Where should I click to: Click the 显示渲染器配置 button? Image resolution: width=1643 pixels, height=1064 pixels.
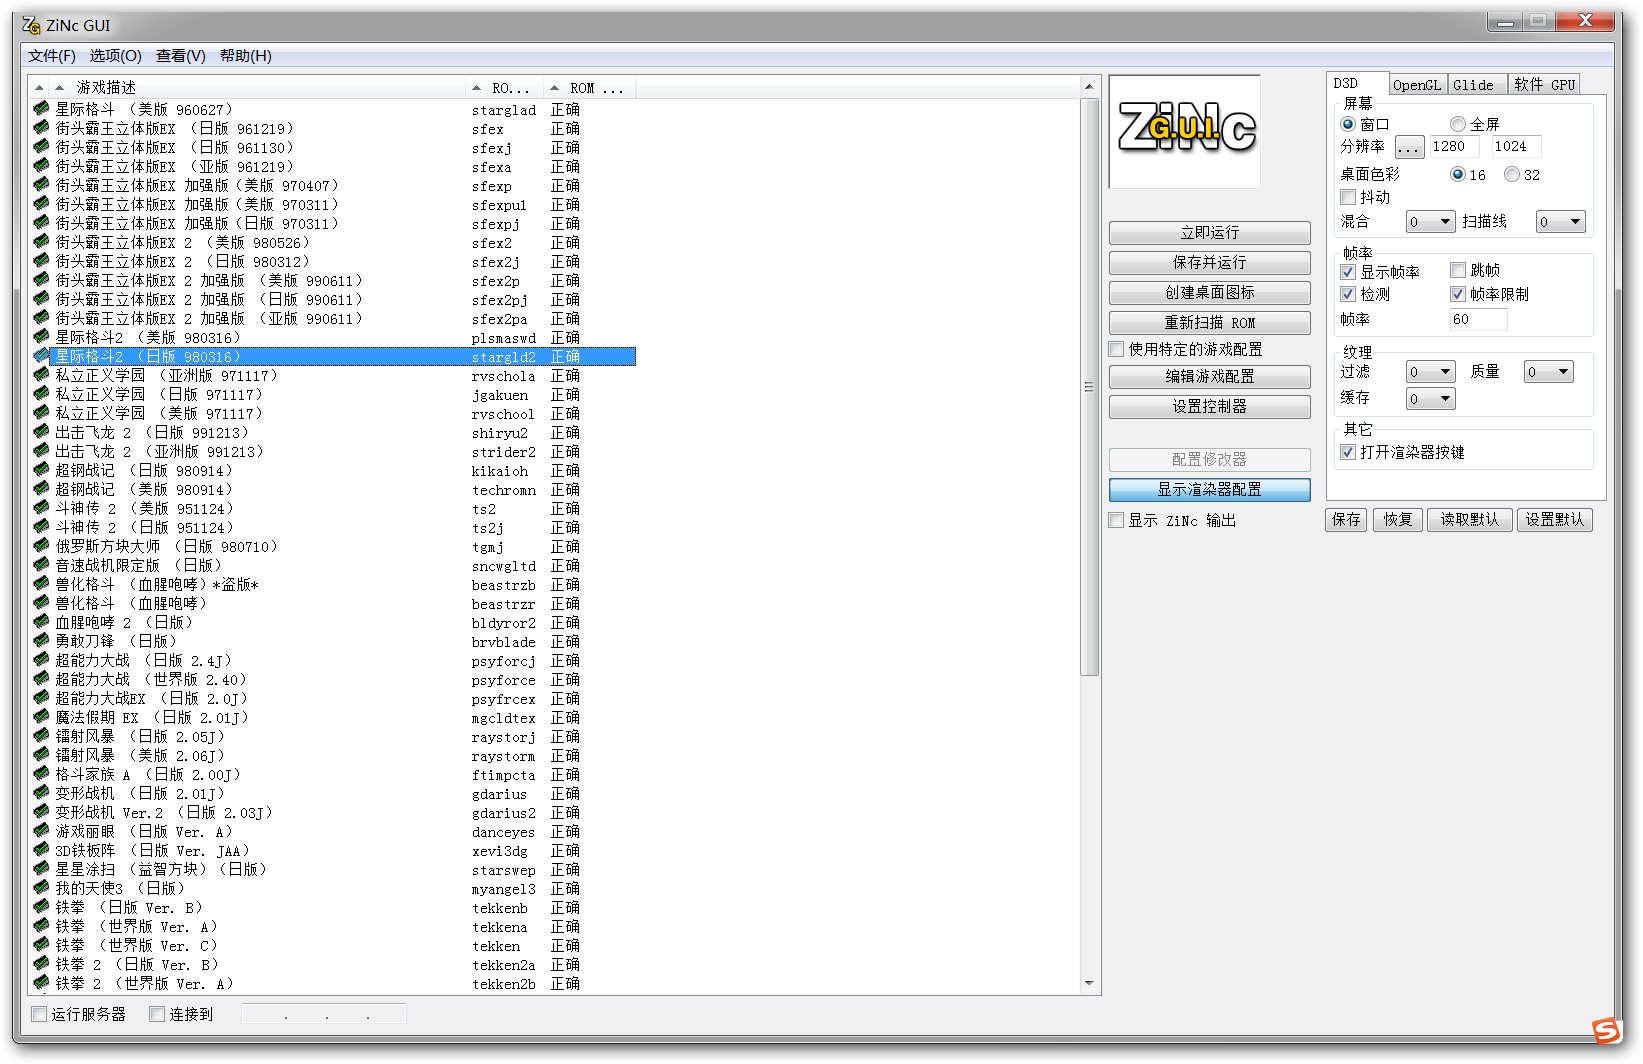click(x=1209, y=489)
